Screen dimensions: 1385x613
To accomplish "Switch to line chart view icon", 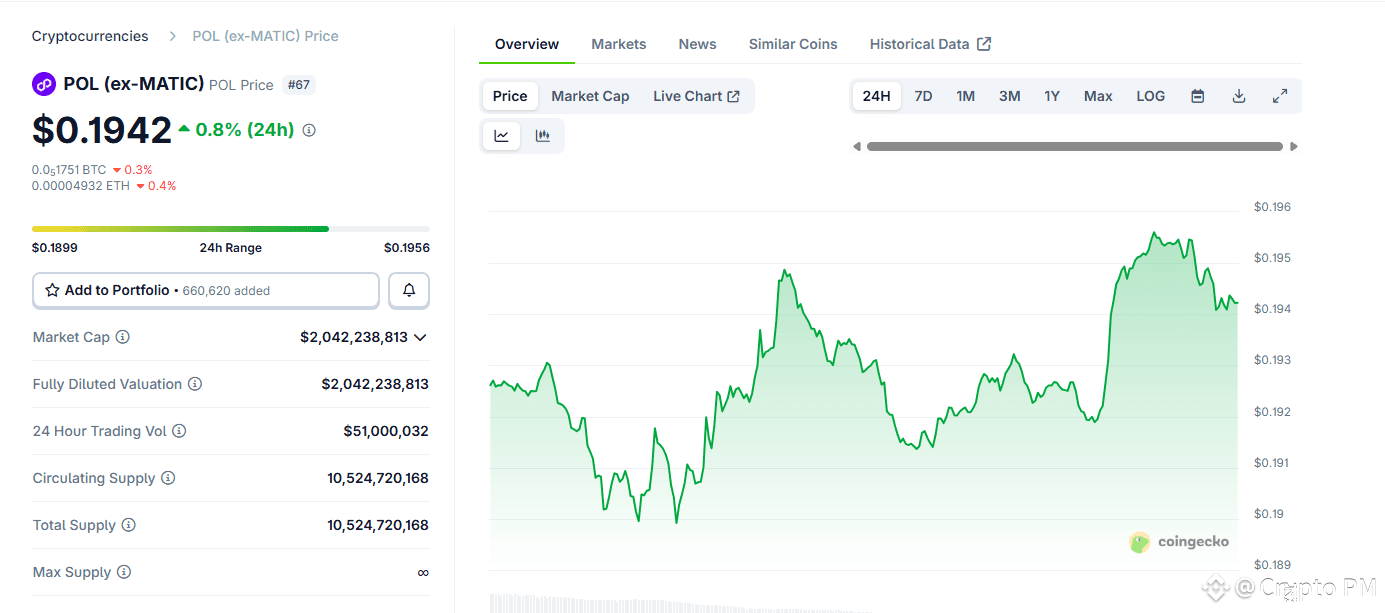I will [502, 136].
